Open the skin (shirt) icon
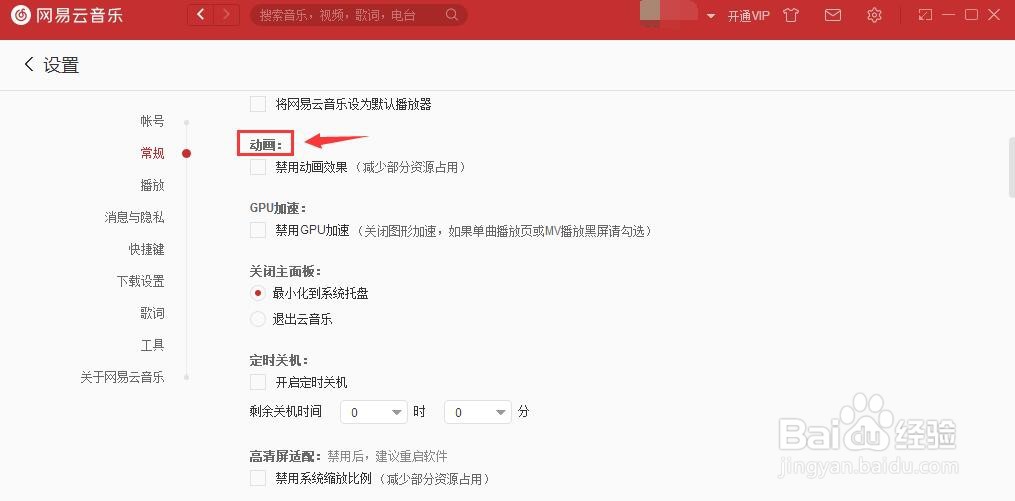This screenshot has height=501, width=1015. tap(790, 15)
